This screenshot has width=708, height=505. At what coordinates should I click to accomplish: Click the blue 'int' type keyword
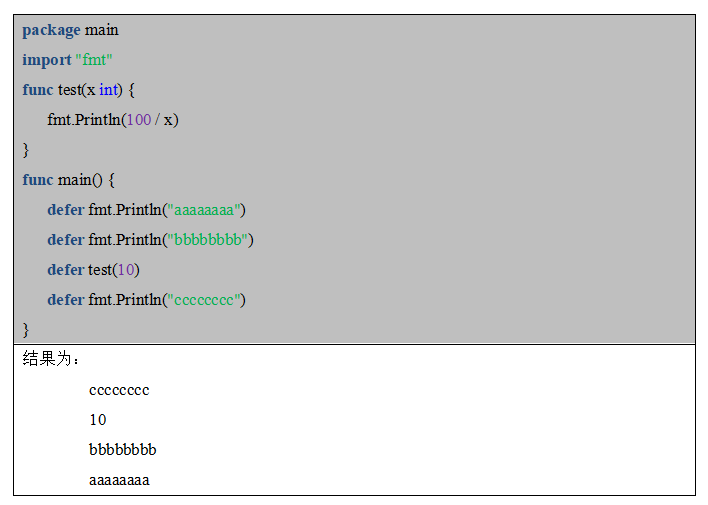109,90
